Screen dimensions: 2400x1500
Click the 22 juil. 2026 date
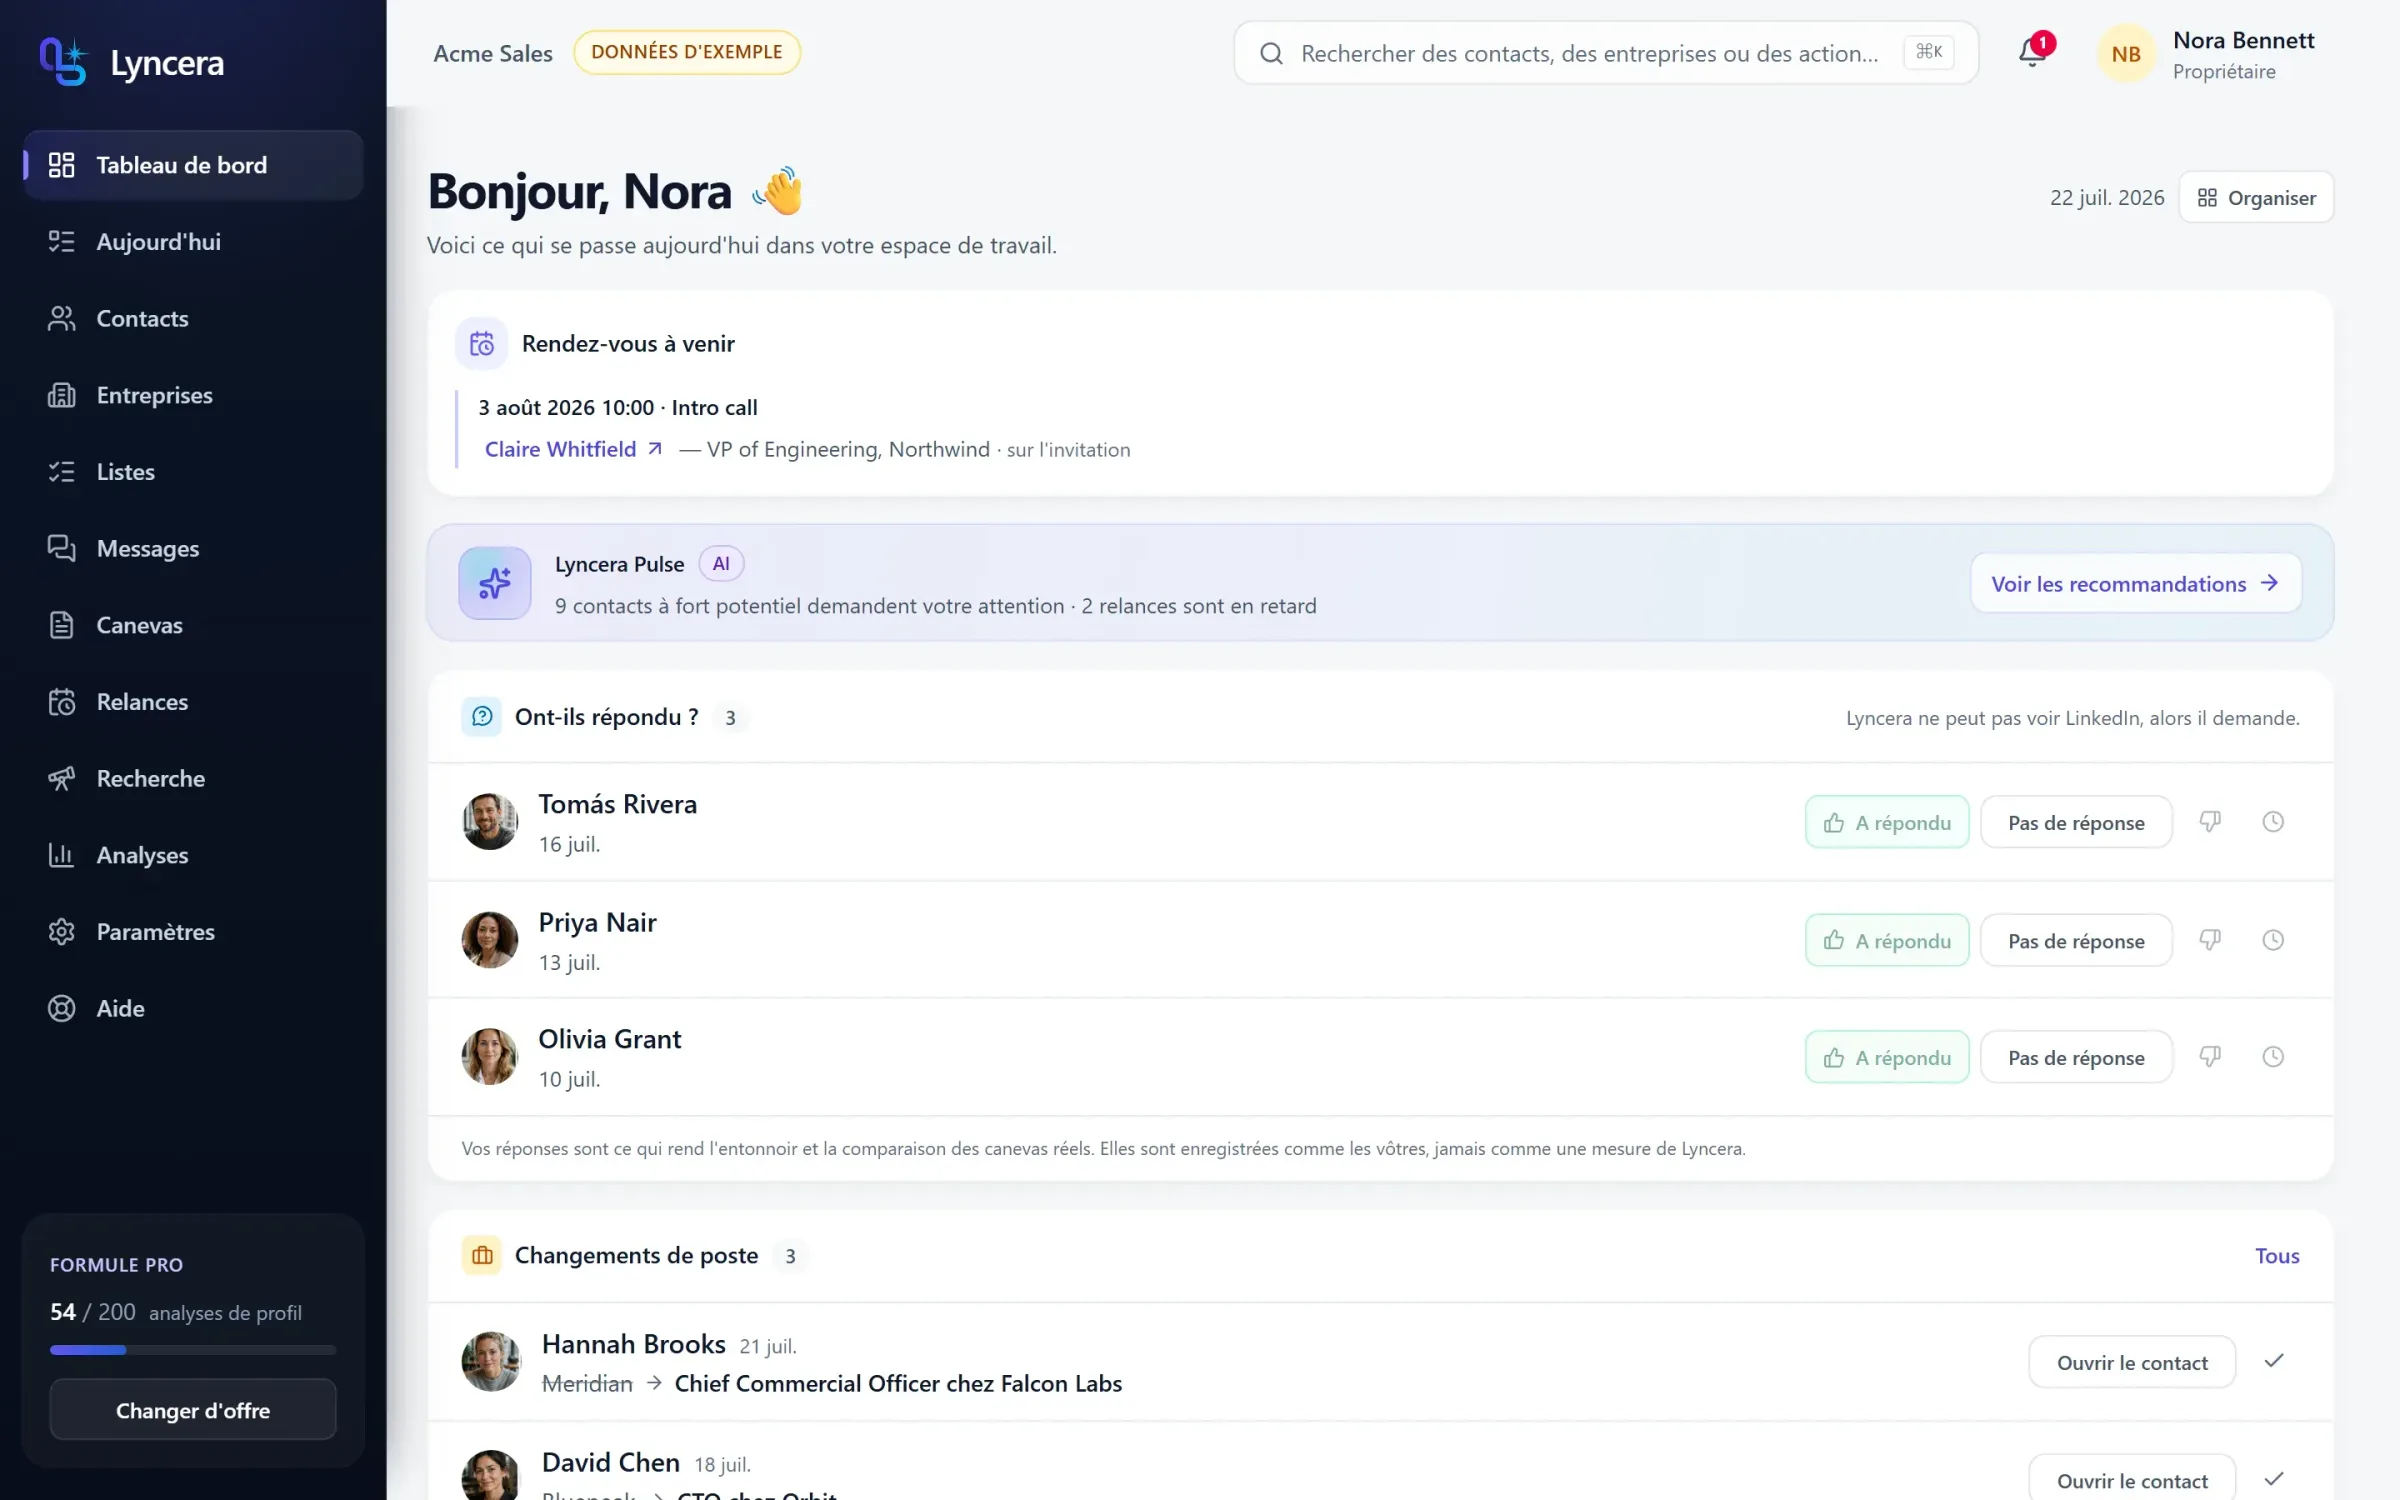pos(2107,198)
